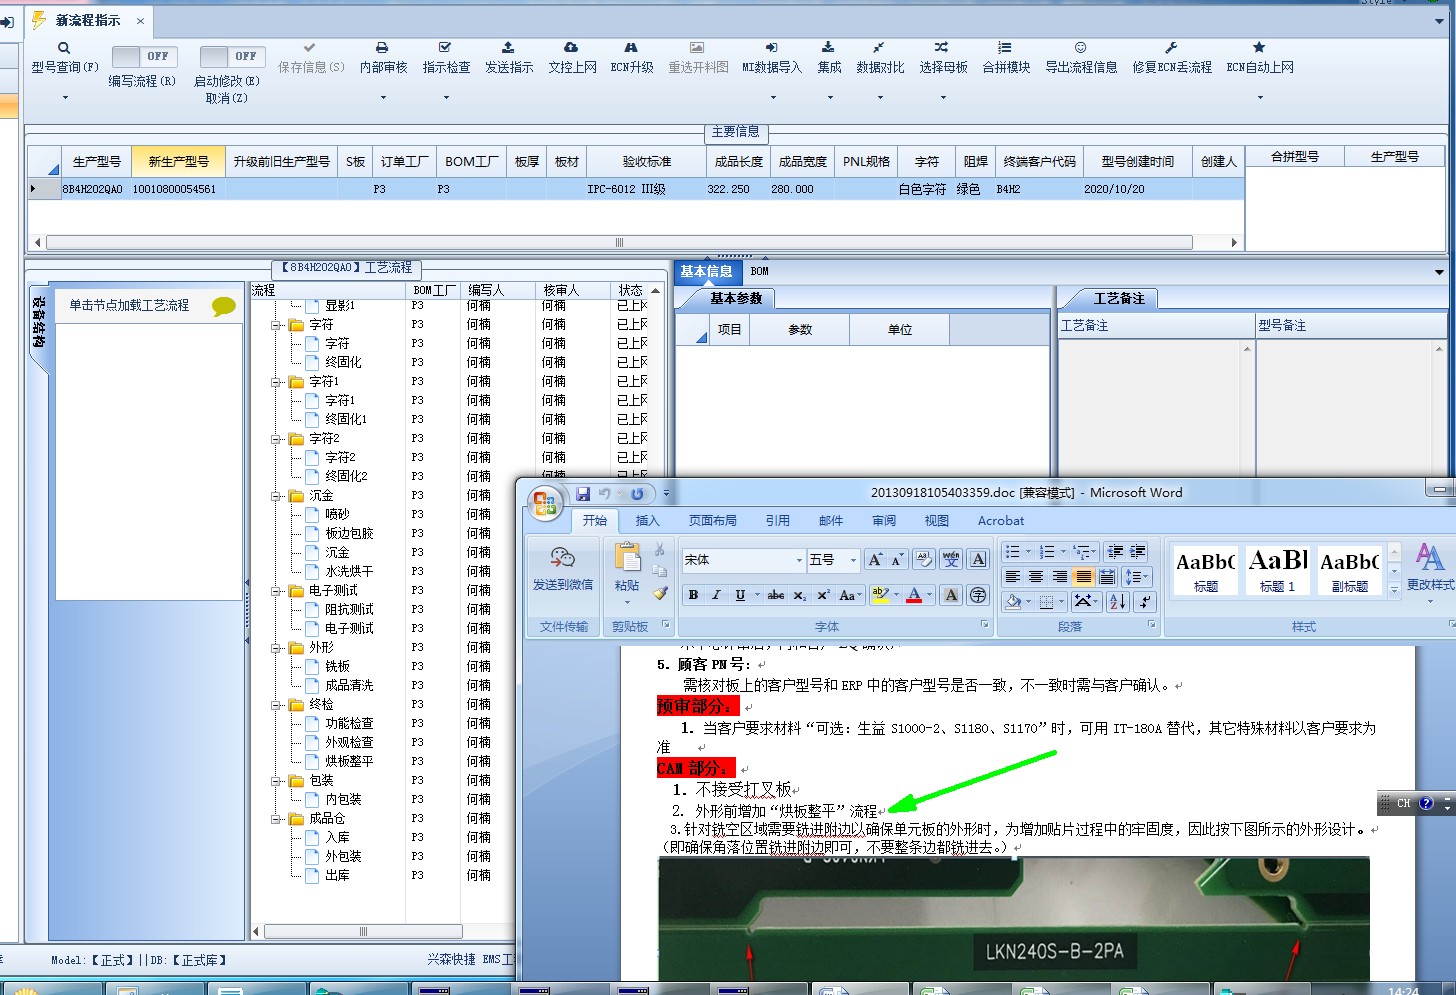
Task: Click 单击节点加载工艺流程 node
Action: (129, 305)
